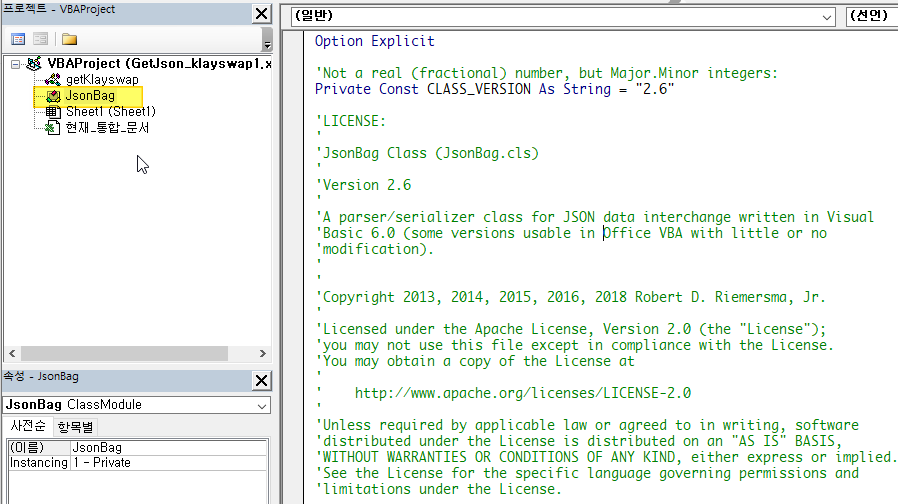Viewport: 898px width, 504px height.
Task: Click the CLASS_VERSION constant declaration line
Action: [494, 89]
